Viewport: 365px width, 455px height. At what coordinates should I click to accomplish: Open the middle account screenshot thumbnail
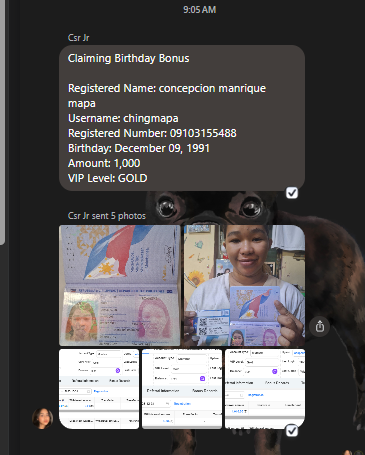(x=182, y=389)
